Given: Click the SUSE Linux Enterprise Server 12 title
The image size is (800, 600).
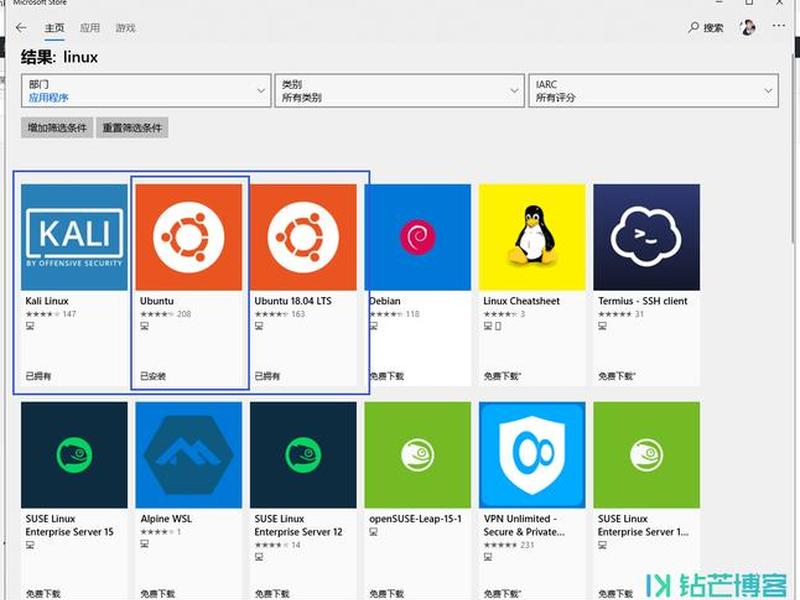Looking at the screenshot, I should click(298, 525).
